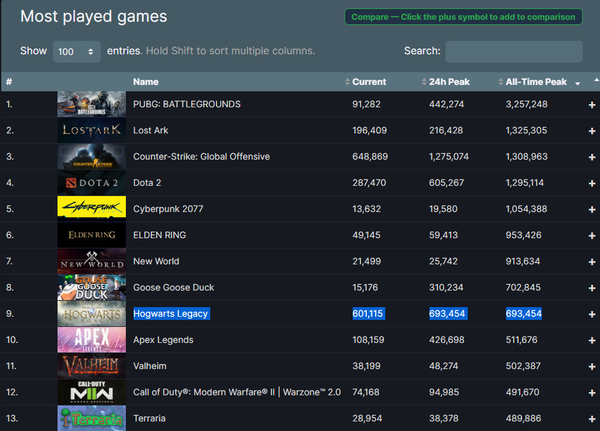The height and width of the screenshot is (431, 600).
Task: Click the pink Apex Legends thumbnail
Action: click(91, 340)
